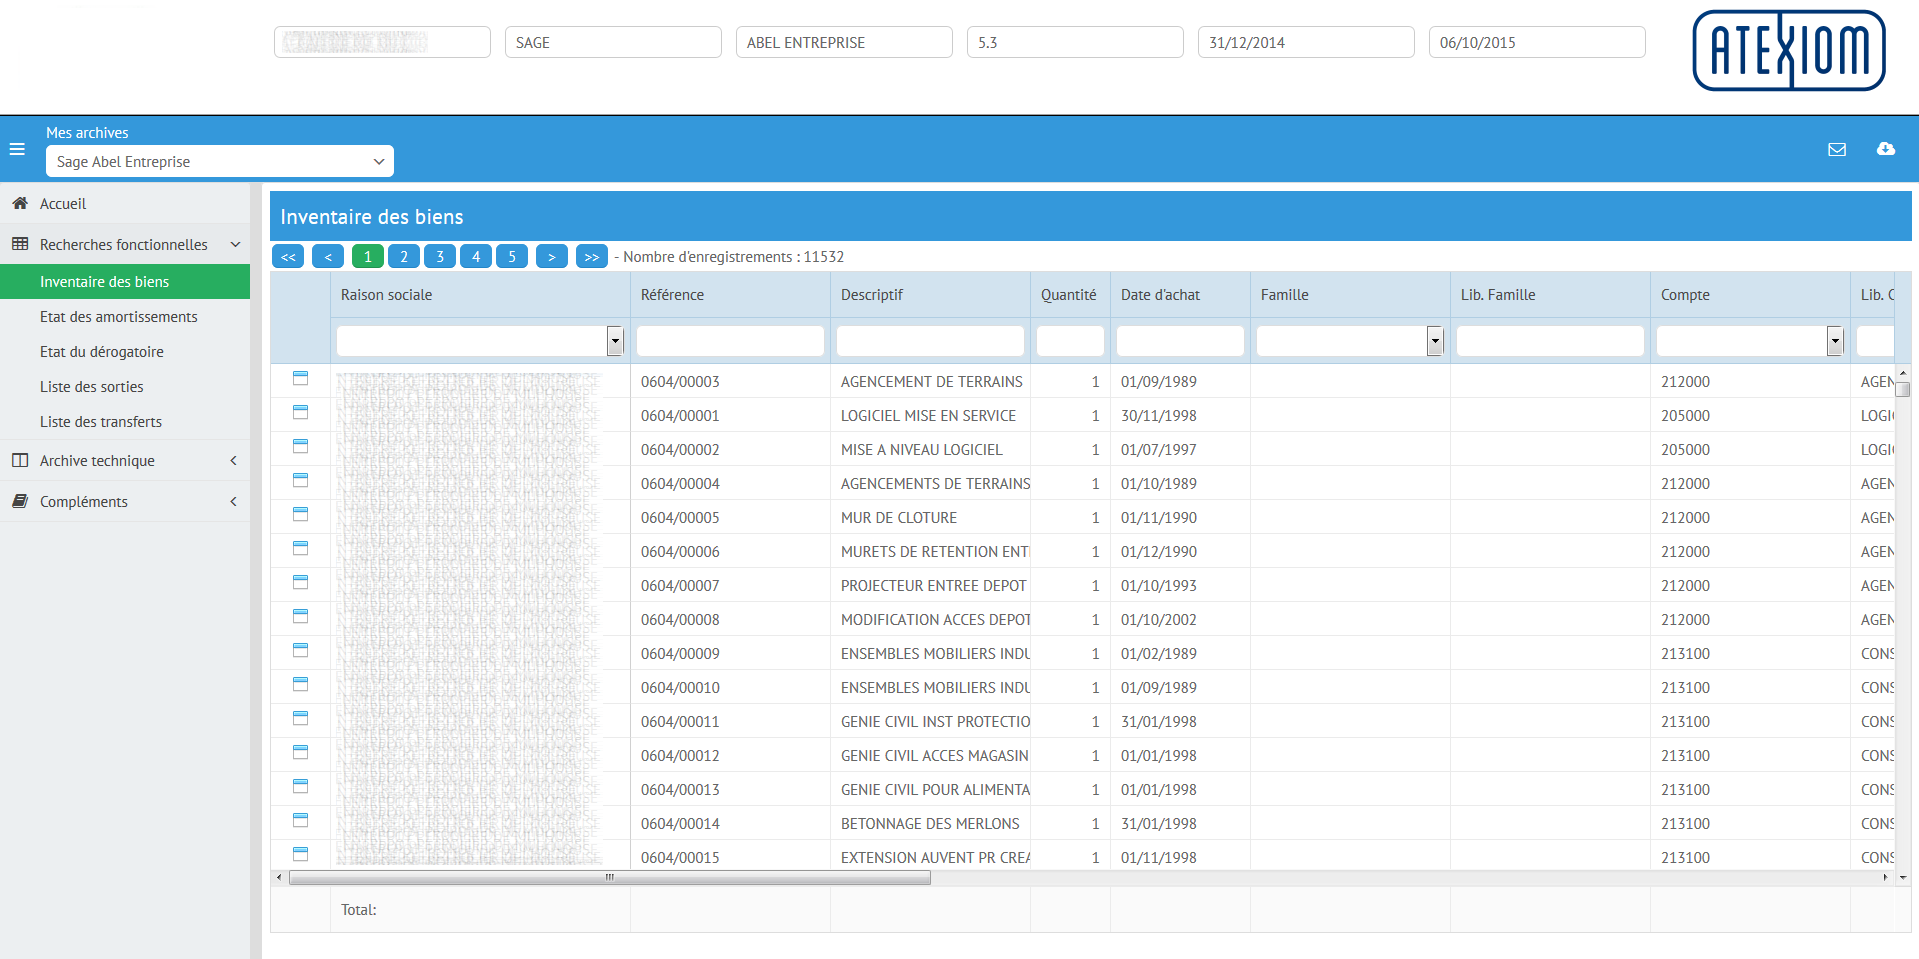Image resolution: width=1919 pixels, height=959 pixels.
Task: Open the Famille filter dropdown
Action: (1435, 342)
